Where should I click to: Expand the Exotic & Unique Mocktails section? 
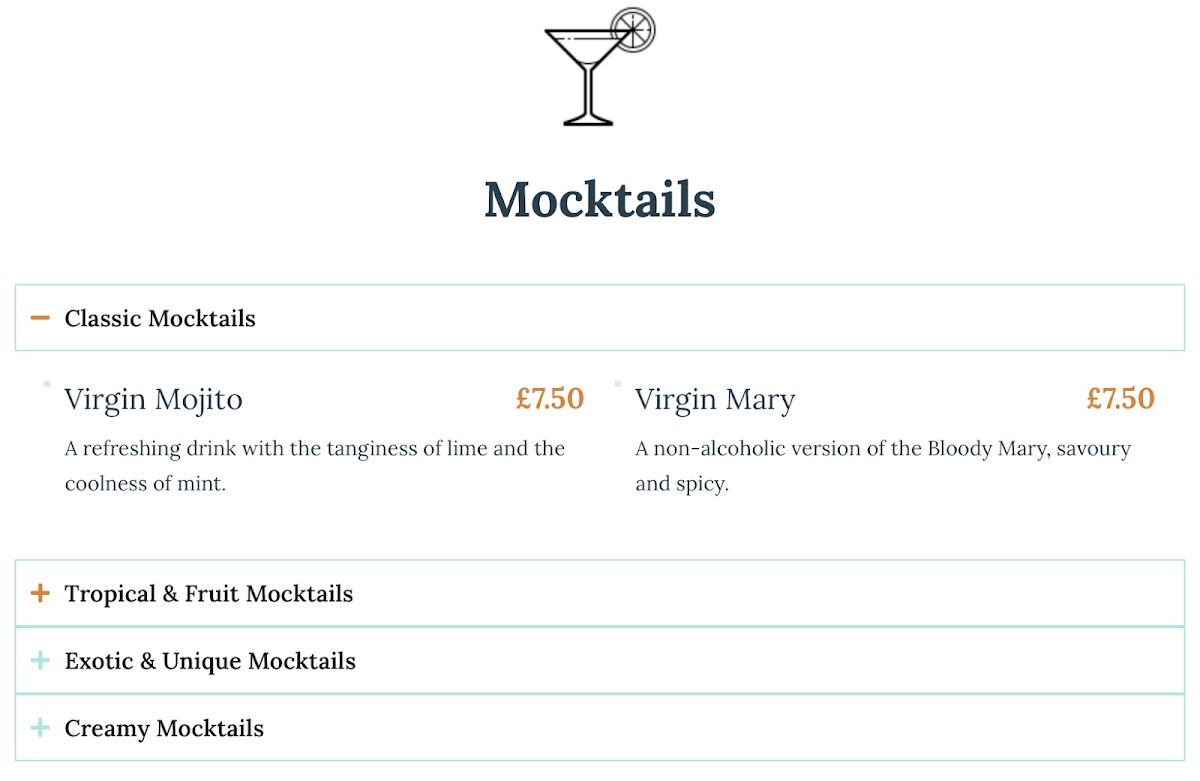pyautogui.click(x=210, y=661)
